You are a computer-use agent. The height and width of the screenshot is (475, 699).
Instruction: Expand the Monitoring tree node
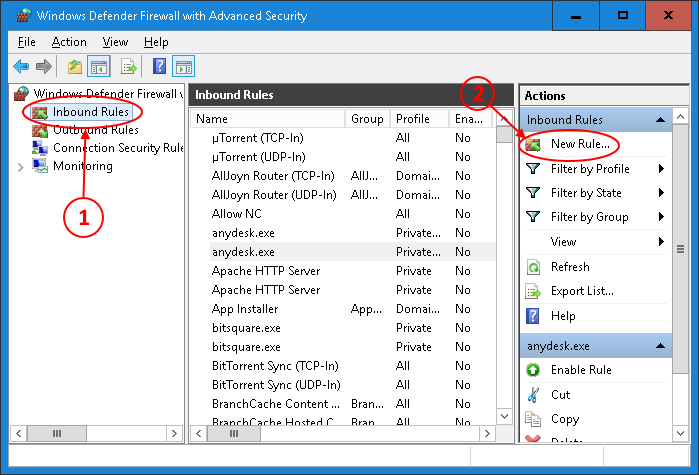[21, 166]
